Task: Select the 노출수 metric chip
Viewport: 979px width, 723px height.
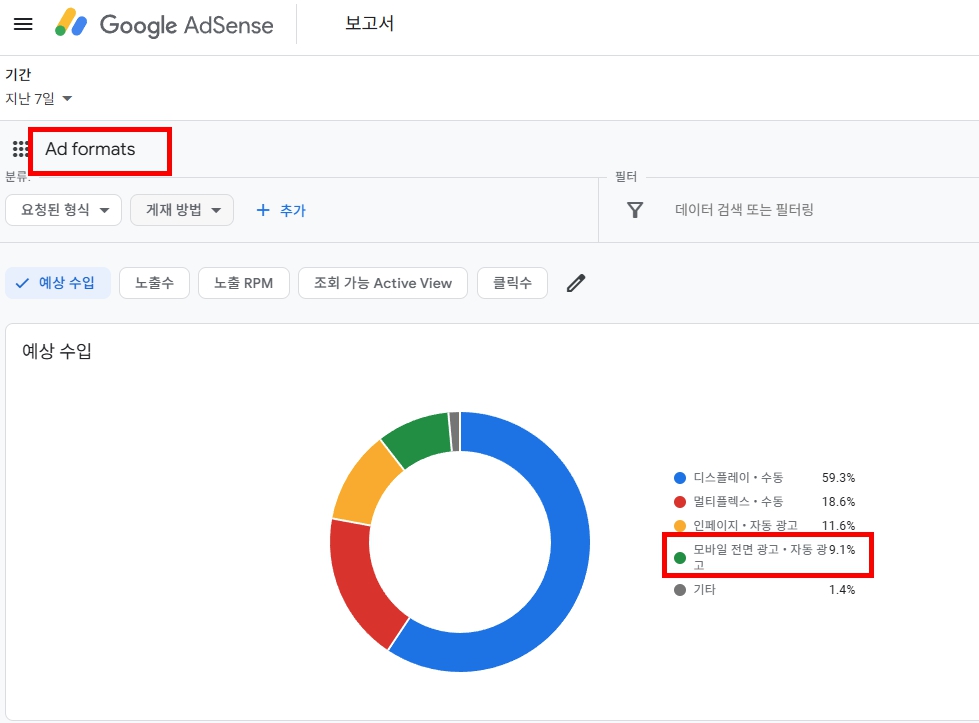Action: pyautogui.click(x=154, y=283)
